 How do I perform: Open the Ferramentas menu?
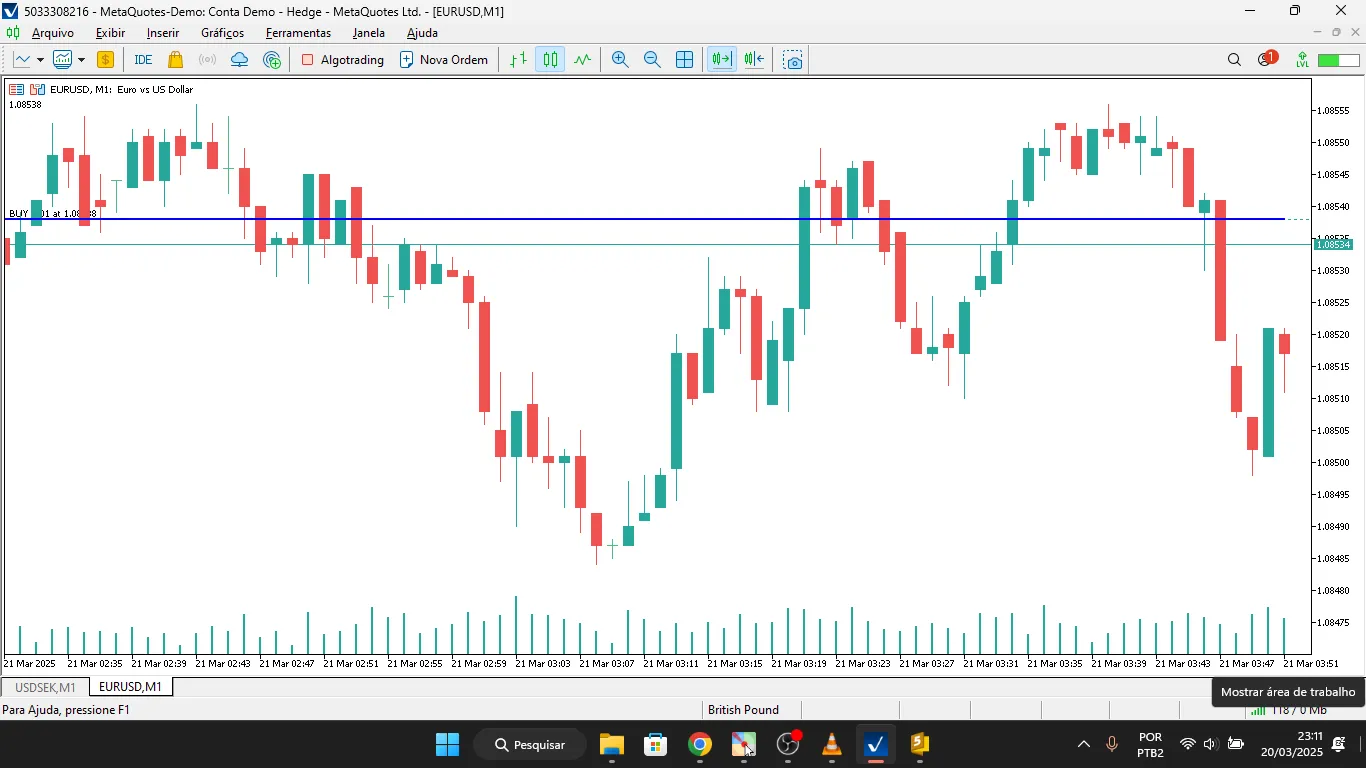(298, 33)
